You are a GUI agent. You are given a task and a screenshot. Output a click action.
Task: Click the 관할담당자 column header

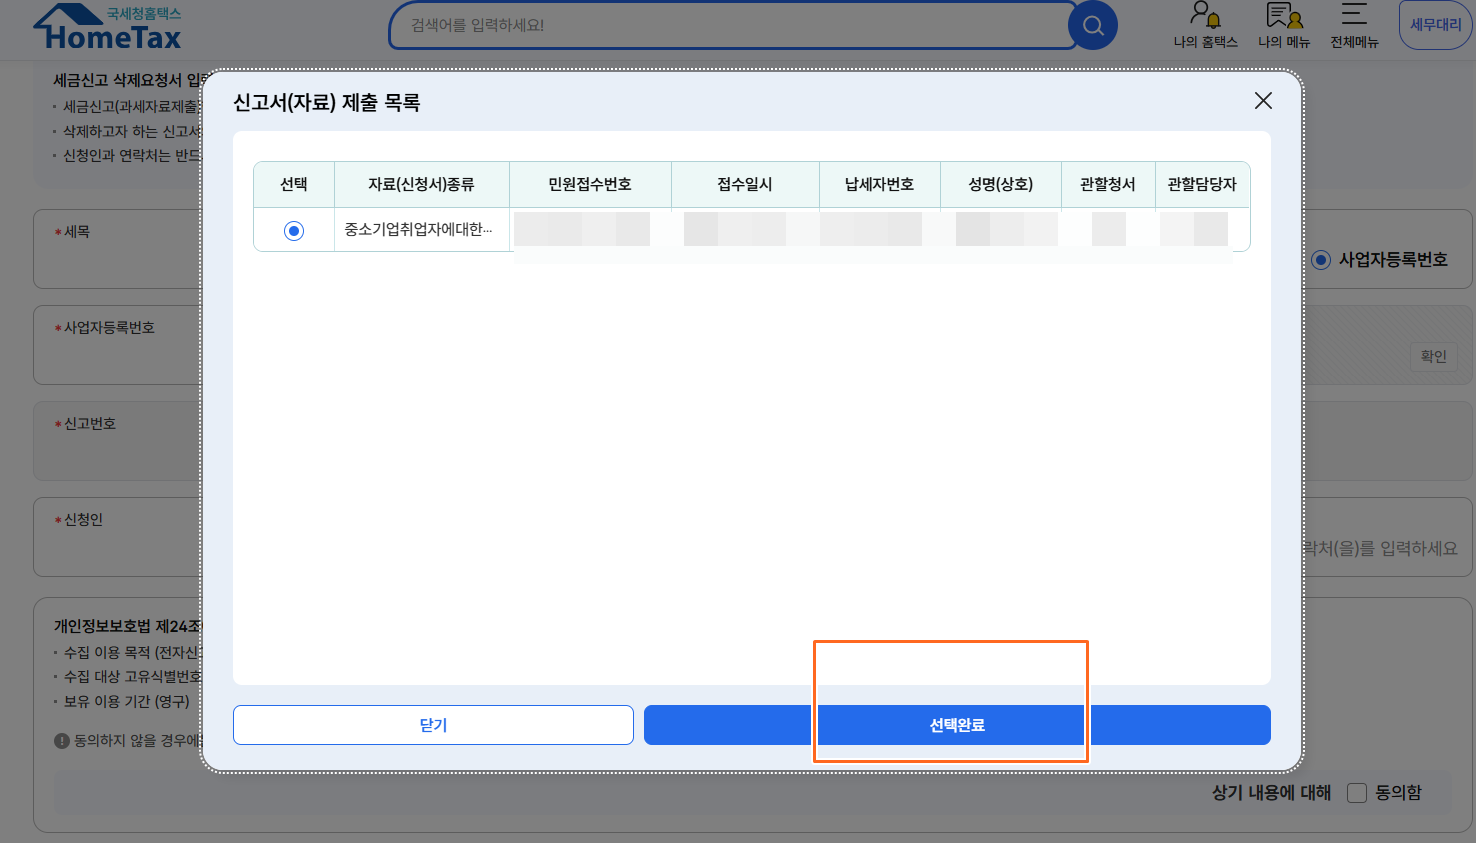1202,184
